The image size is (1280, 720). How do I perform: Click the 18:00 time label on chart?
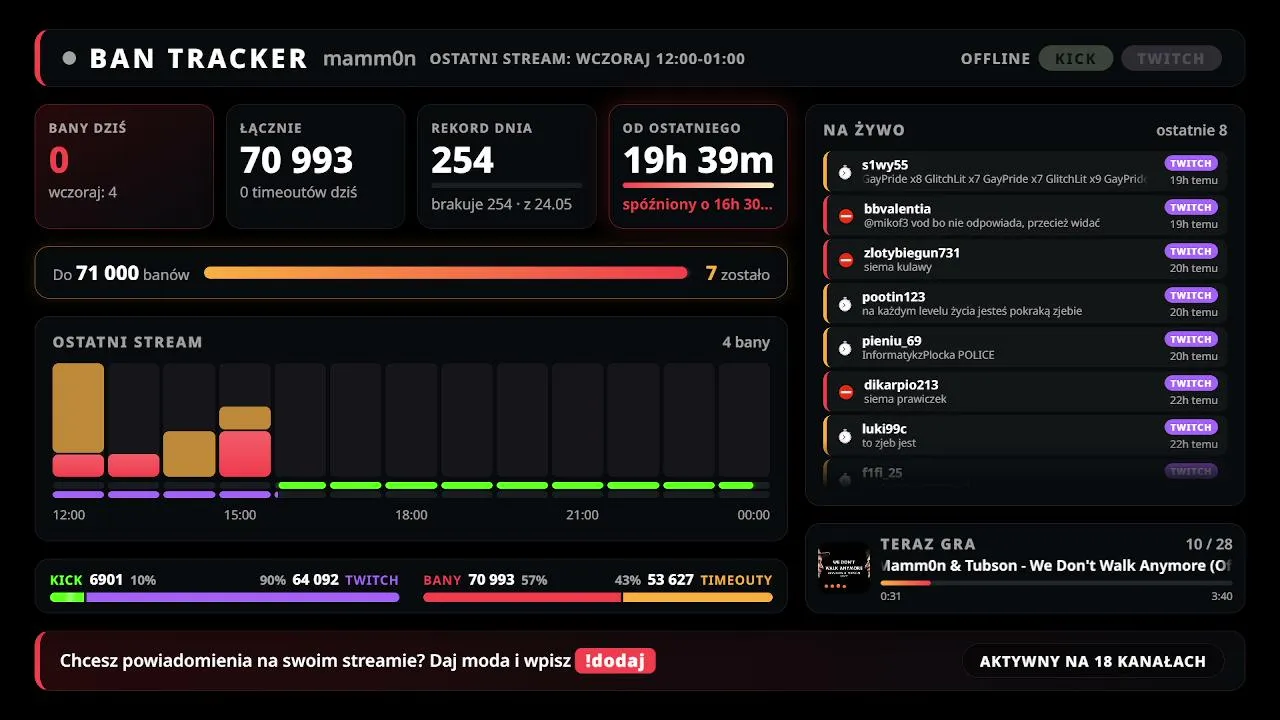pyautogui.click(x=411, y=515)
